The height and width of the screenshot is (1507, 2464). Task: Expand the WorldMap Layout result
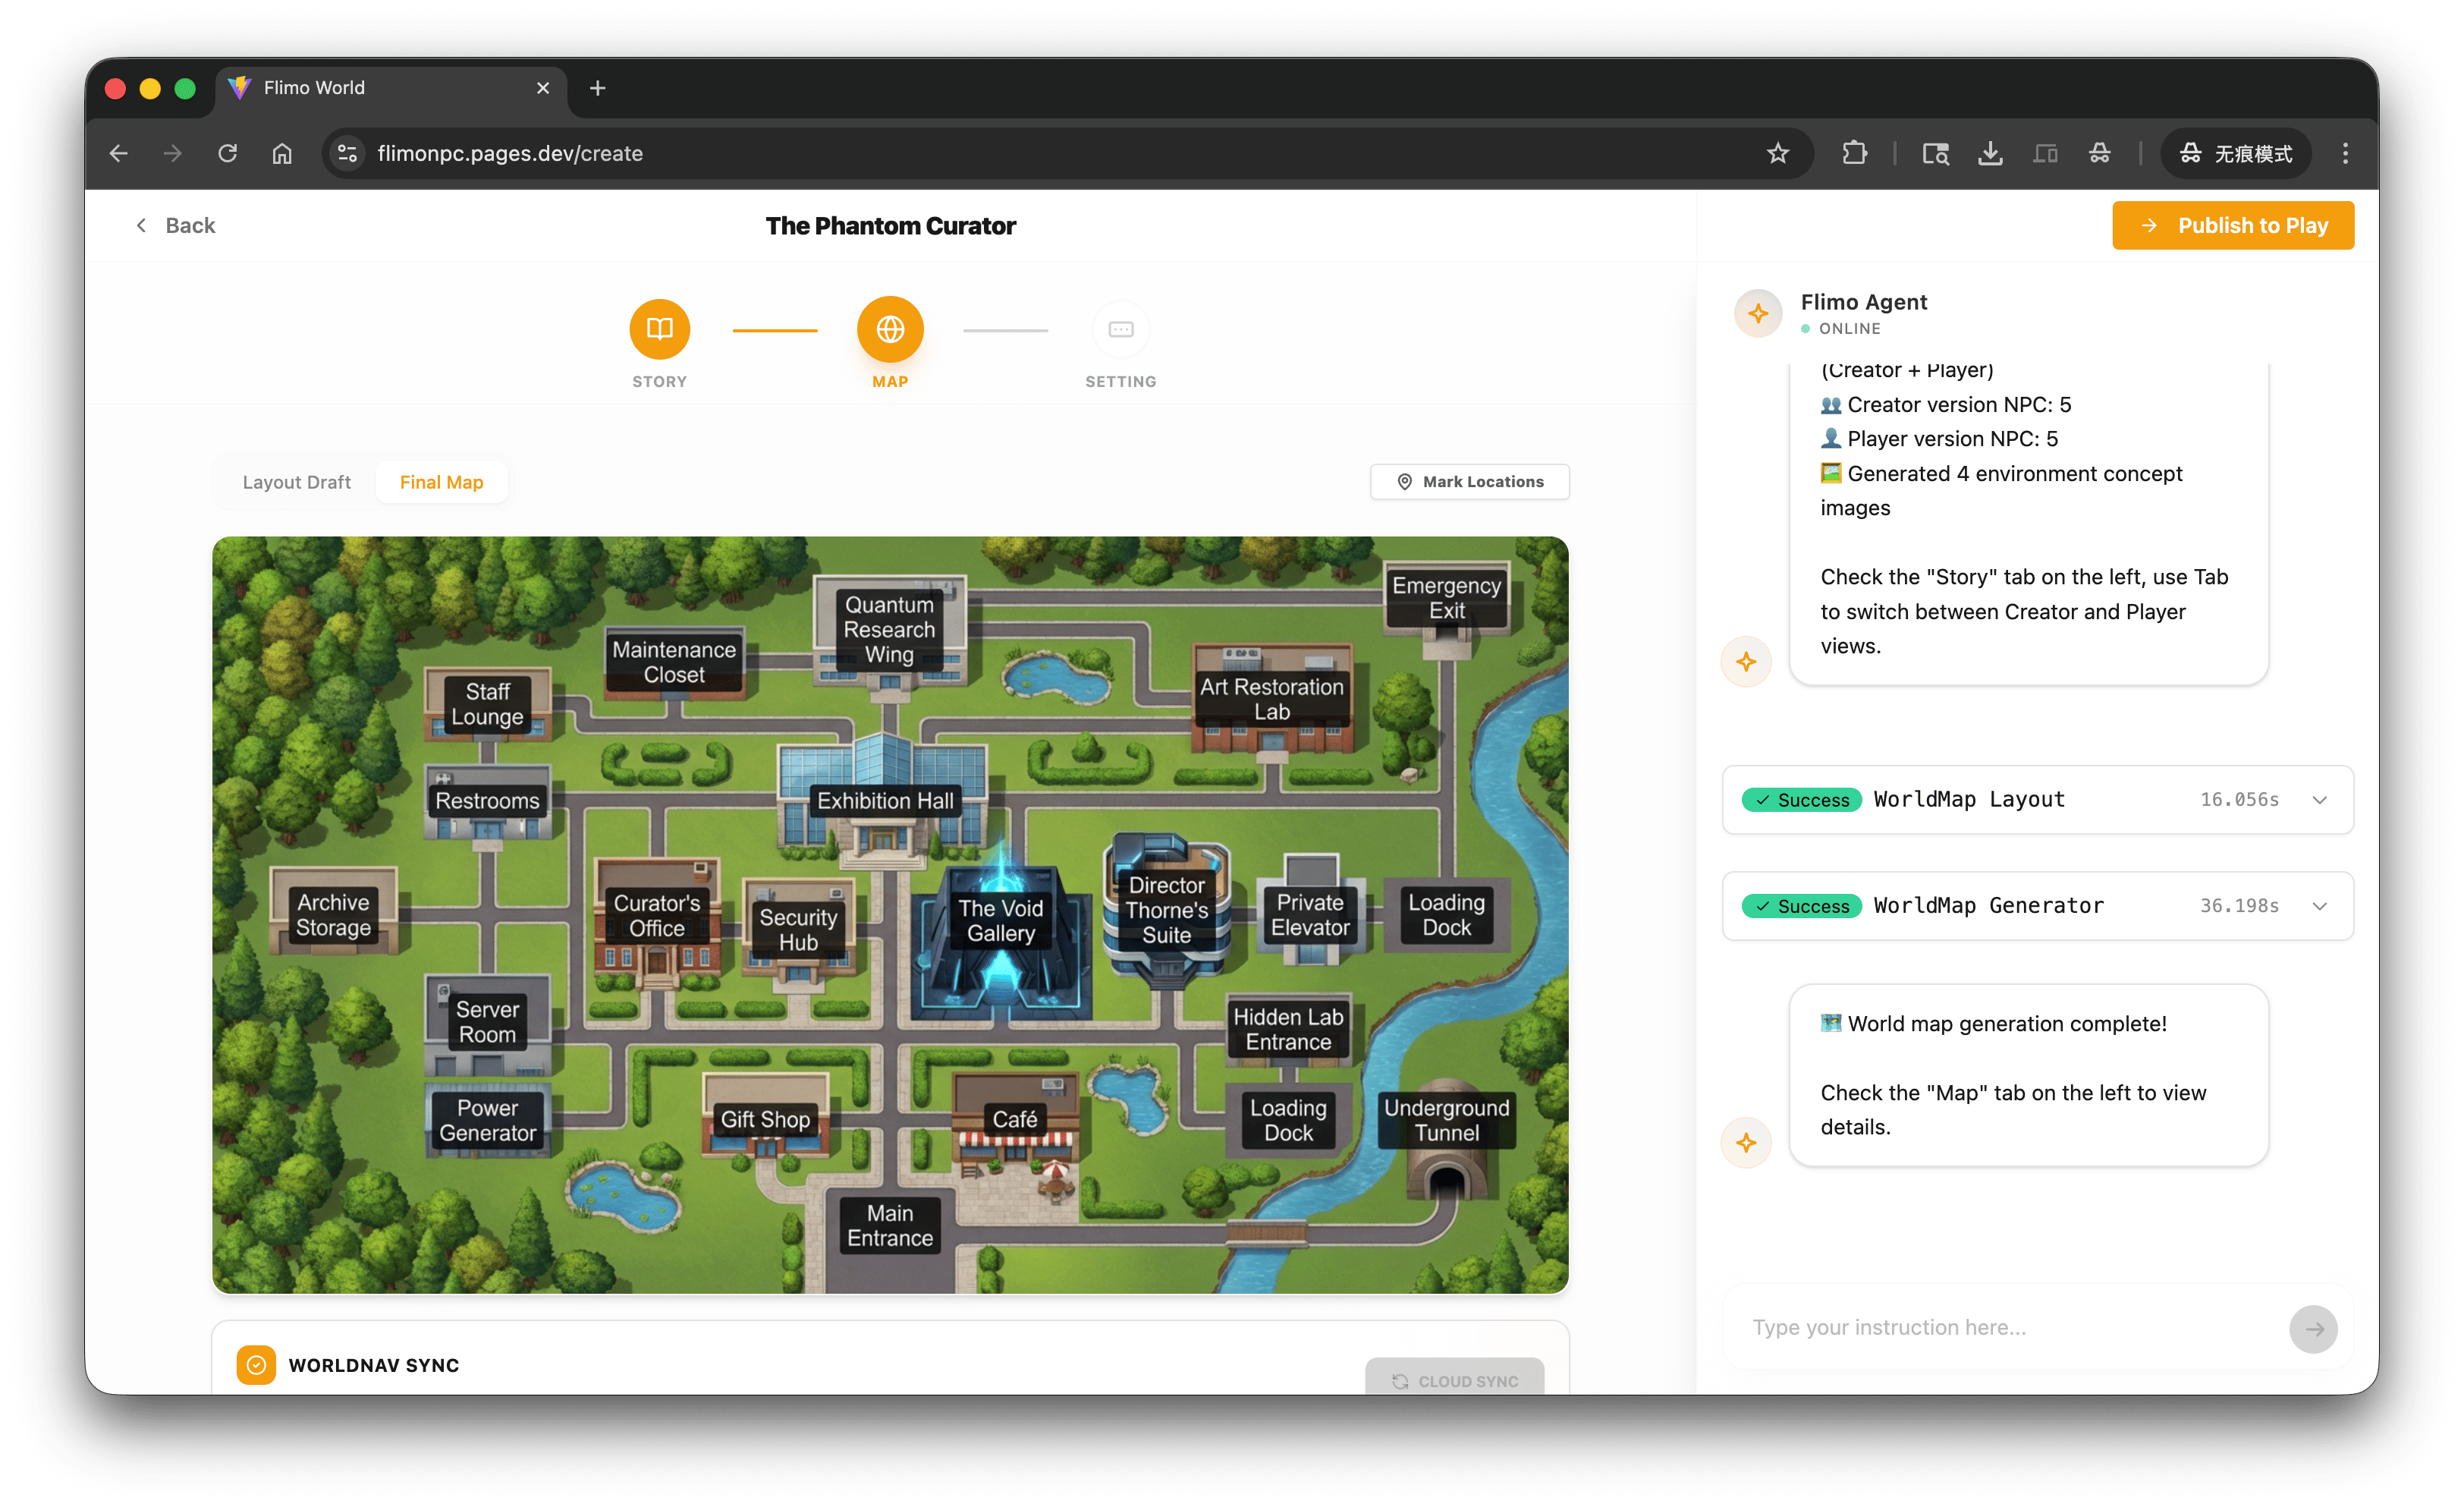tap(2320, 800)
